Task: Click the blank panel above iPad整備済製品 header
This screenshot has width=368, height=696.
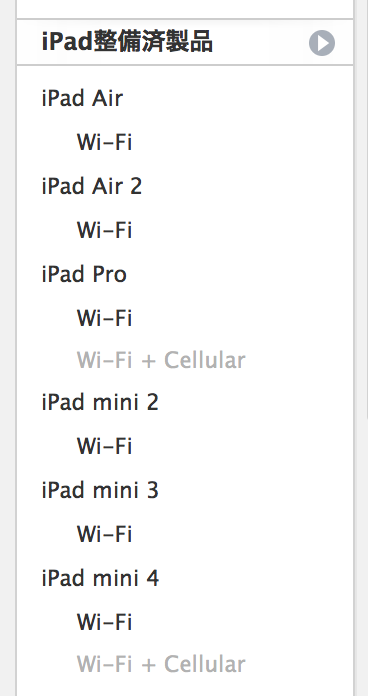Action: click(185, 8)
